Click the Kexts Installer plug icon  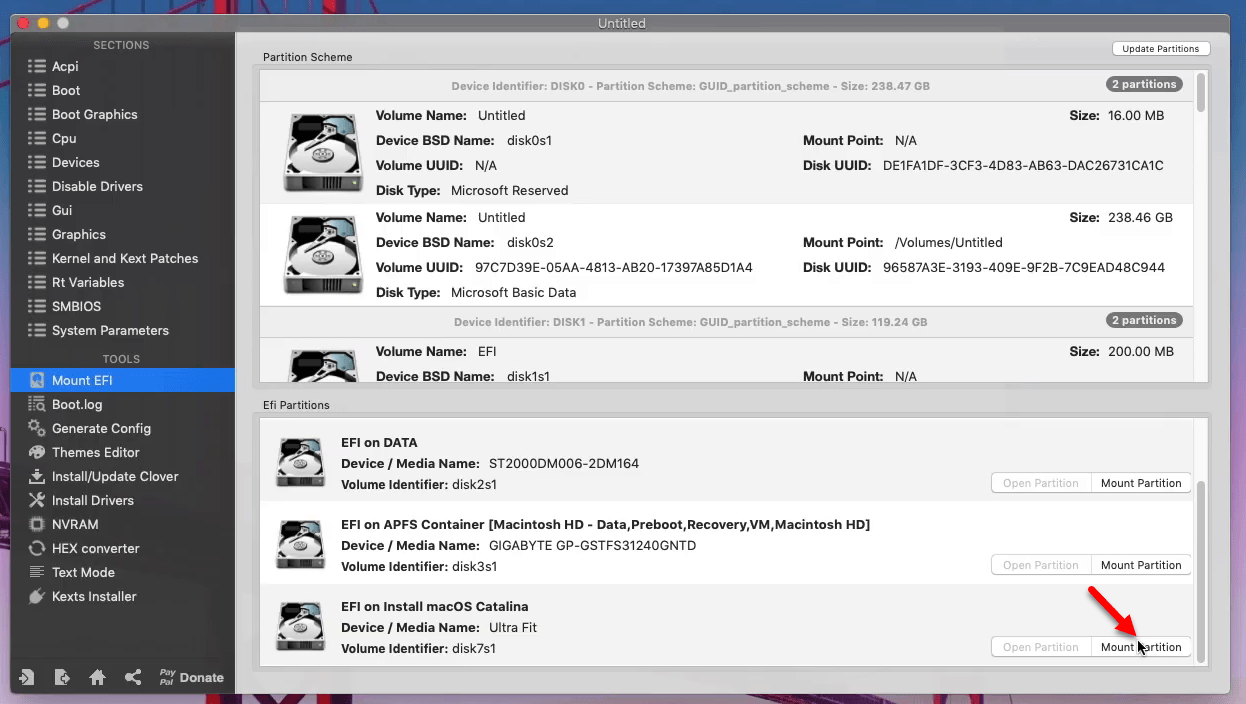pyautogui.click(x=37, y=596)
